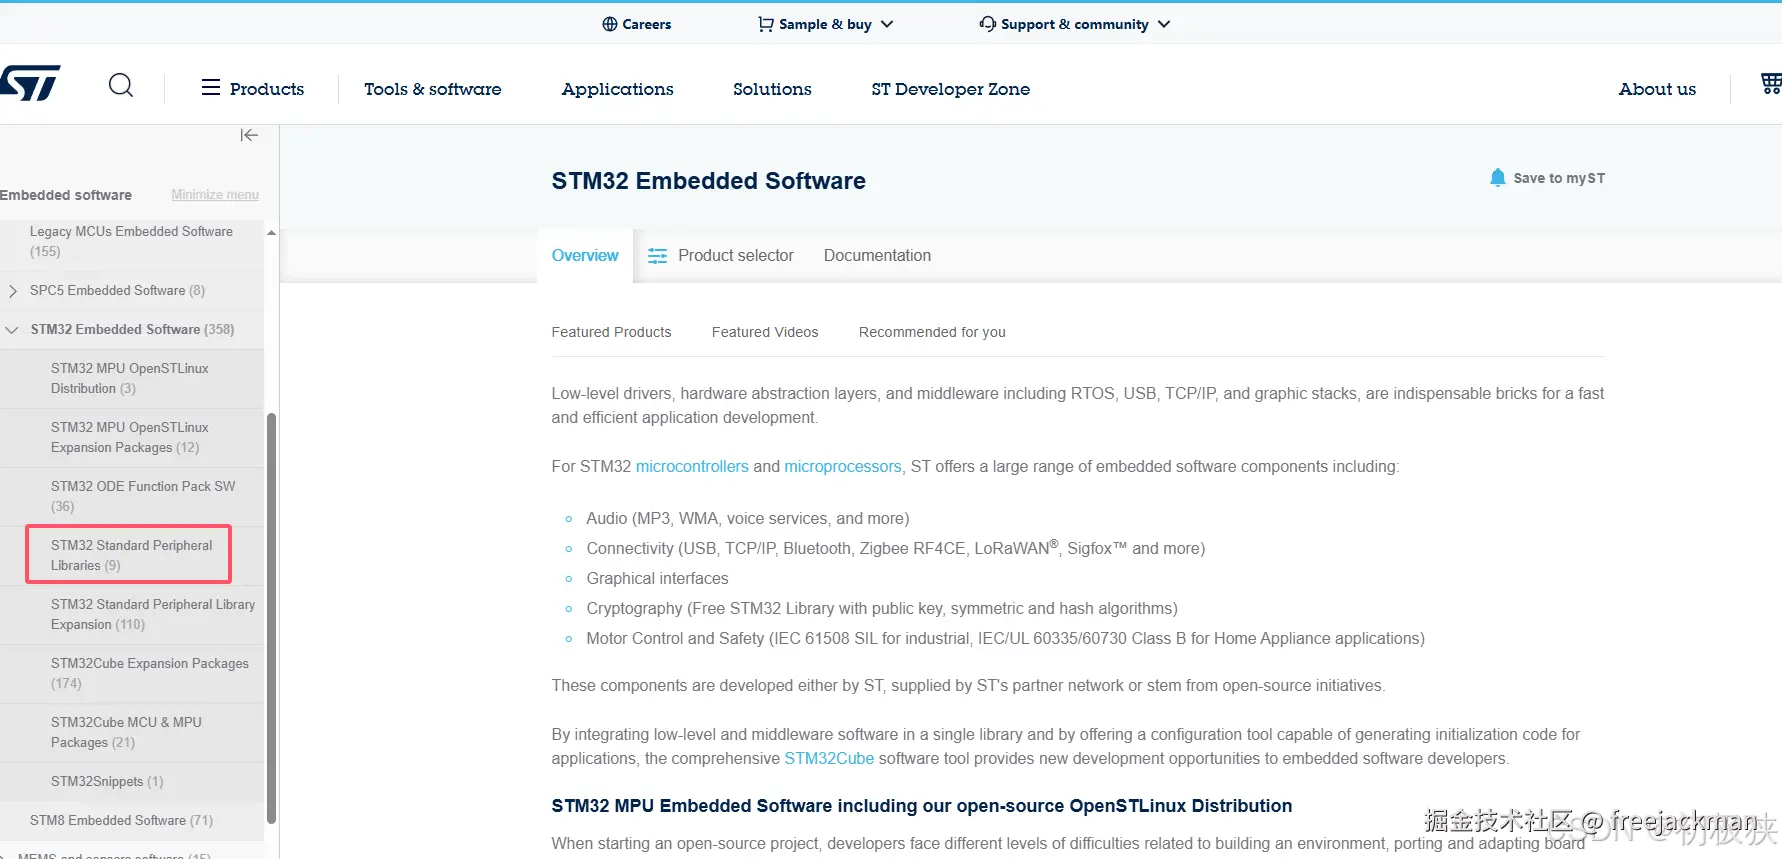Open the Applications menu
1782x859 pixels.
coord(618,89)
